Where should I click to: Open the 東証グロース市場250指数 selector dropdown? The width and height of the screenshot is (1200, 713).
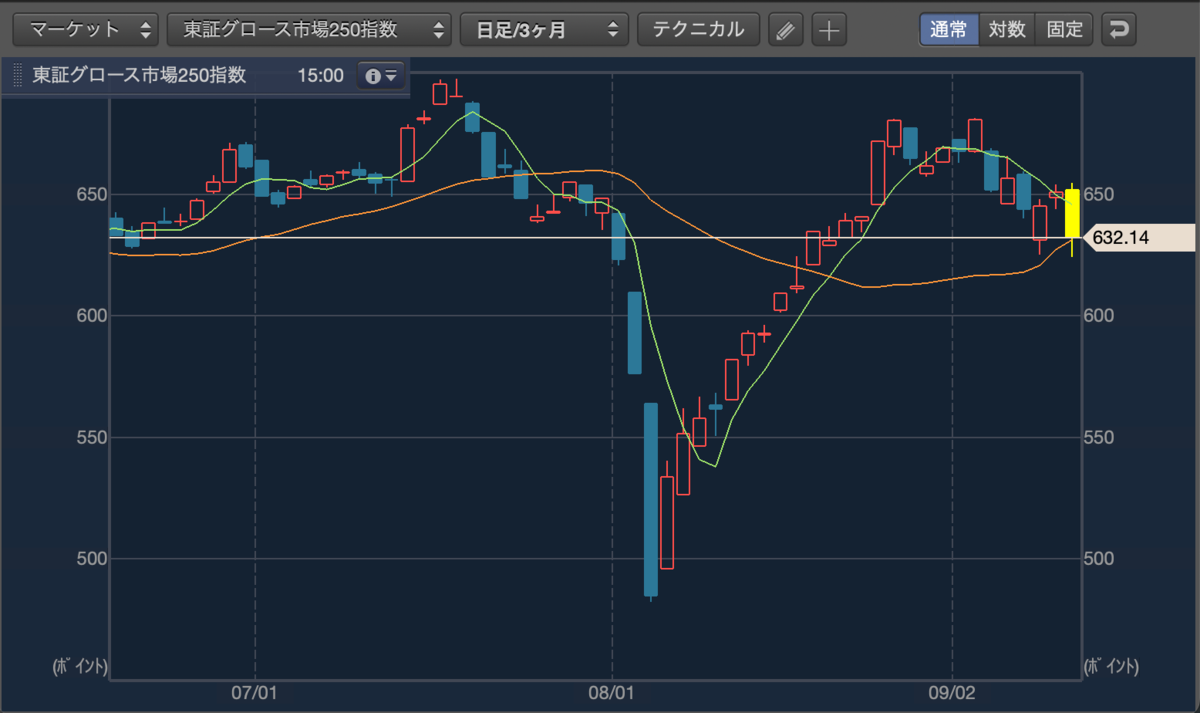(x=310, y=29)
